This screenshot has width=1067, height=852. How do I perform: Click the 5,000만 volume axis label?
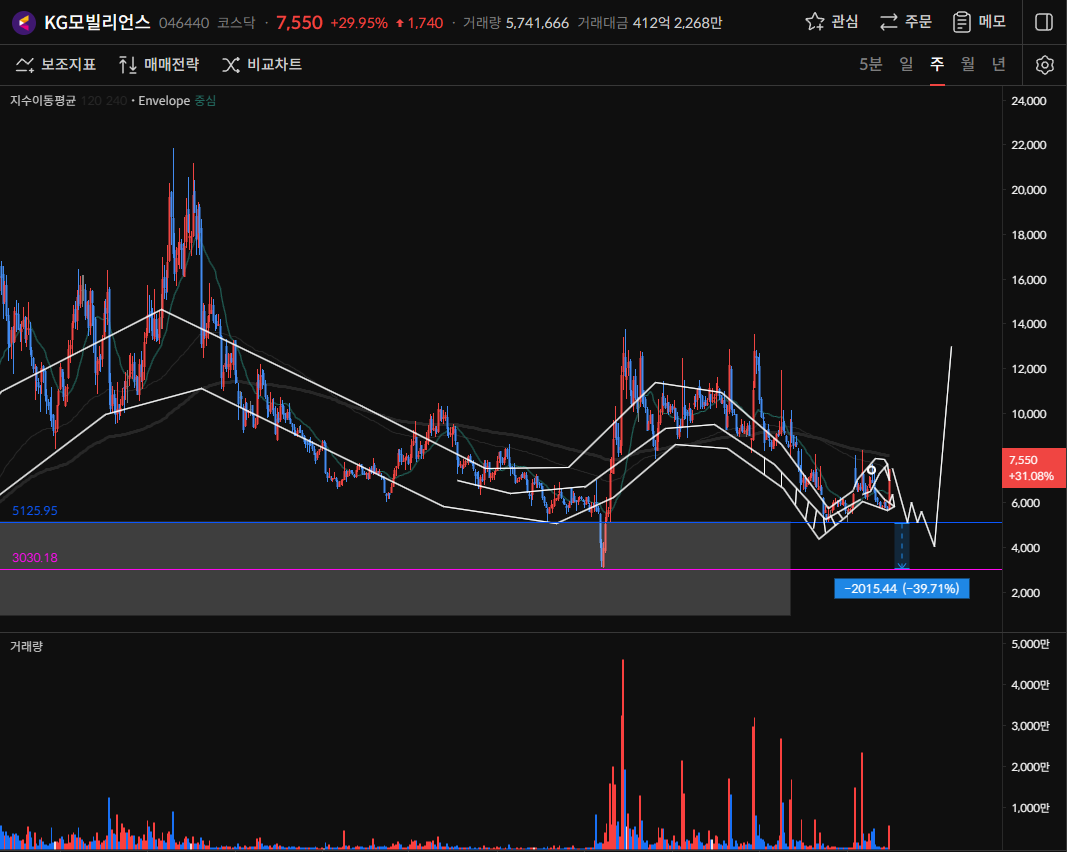pos(1030,644)
